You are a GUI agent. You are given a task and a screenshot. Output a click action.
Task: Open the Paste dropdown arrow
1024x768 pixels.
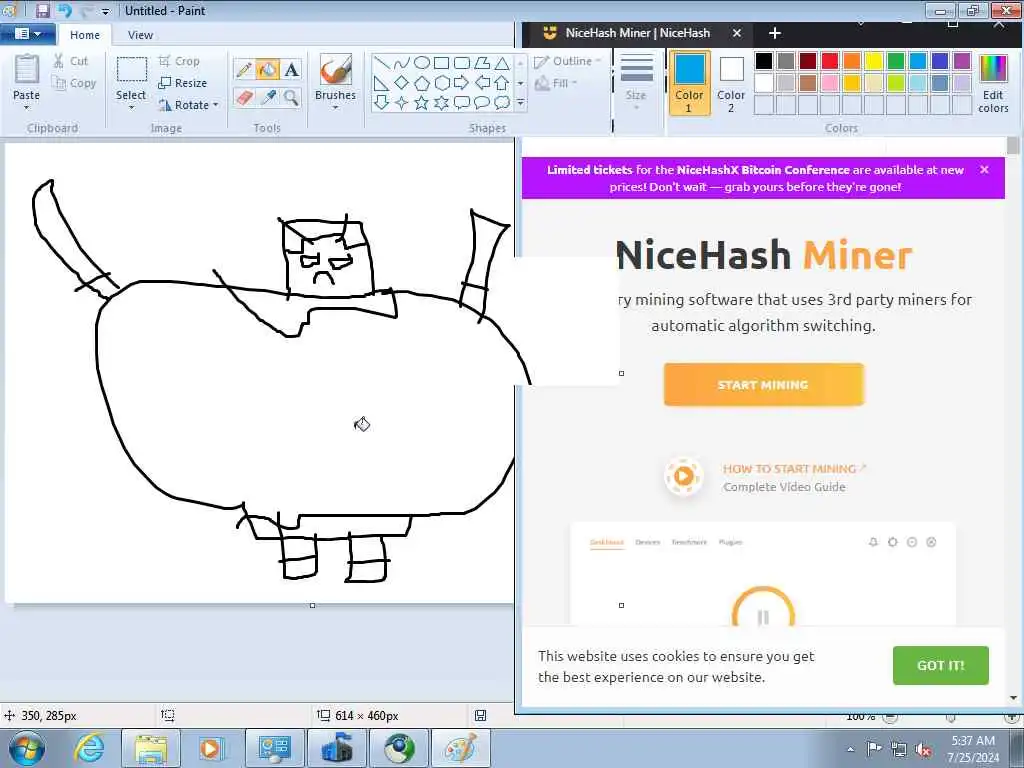[x=26, y=107]
